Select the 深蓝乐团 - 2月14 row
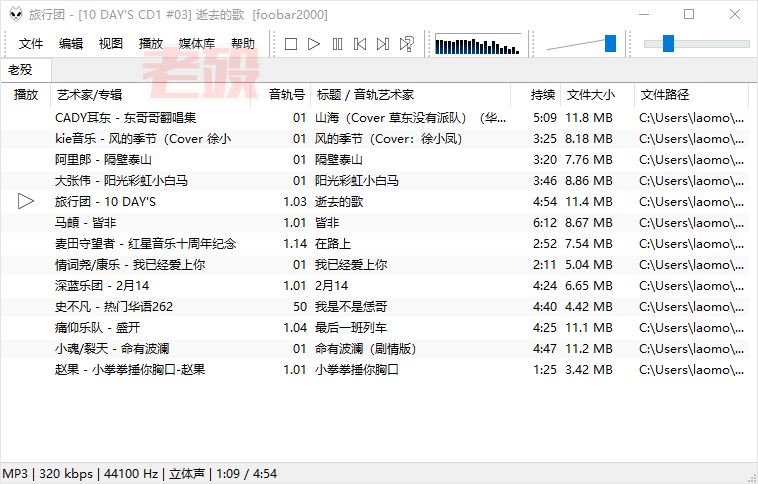 click(x=375, y=286)
